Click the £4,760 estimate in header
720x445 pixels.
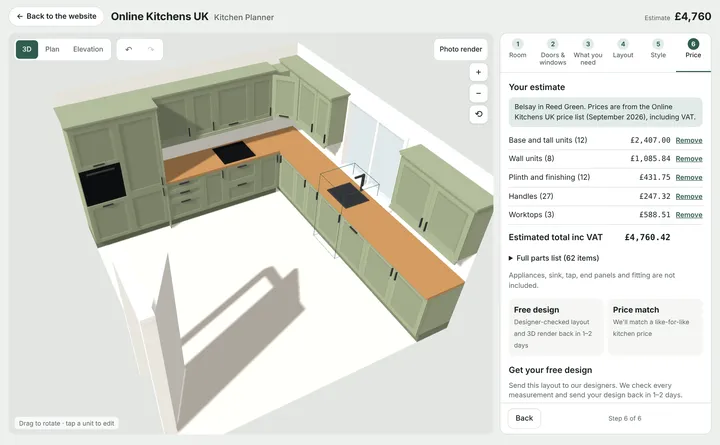pyautogui.click(x=692, y=17)
